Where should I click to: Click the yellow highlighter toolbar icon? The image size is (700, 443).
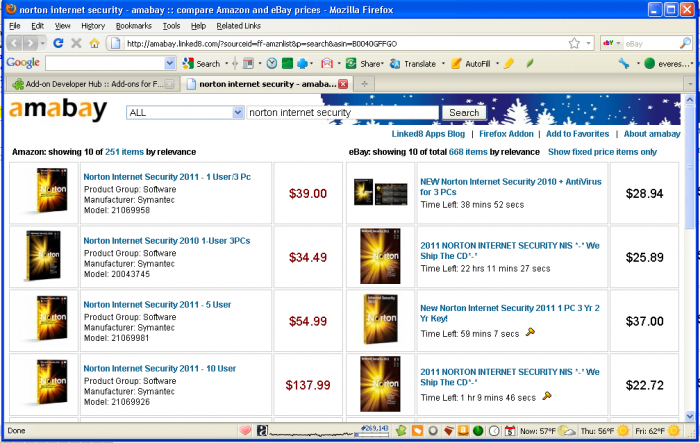click(x=508, y=64)
